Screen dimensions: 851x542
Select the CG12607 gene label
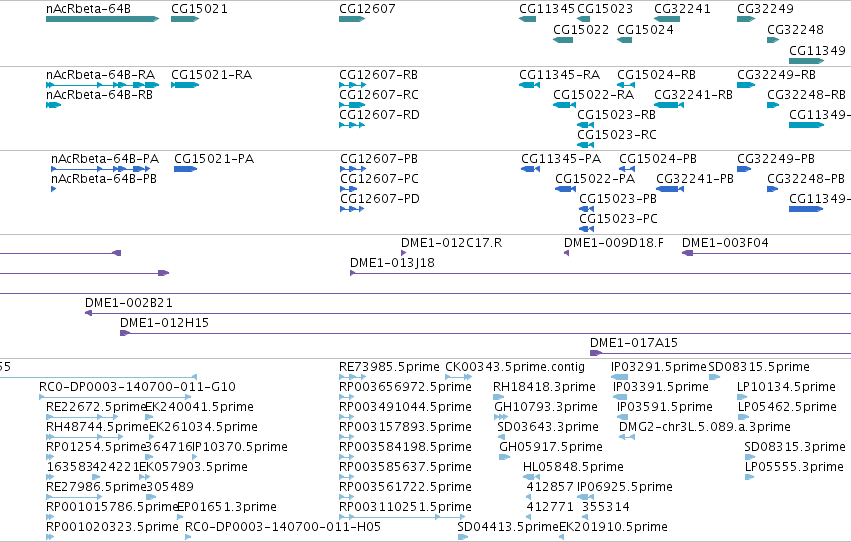[x=367, y=9]
